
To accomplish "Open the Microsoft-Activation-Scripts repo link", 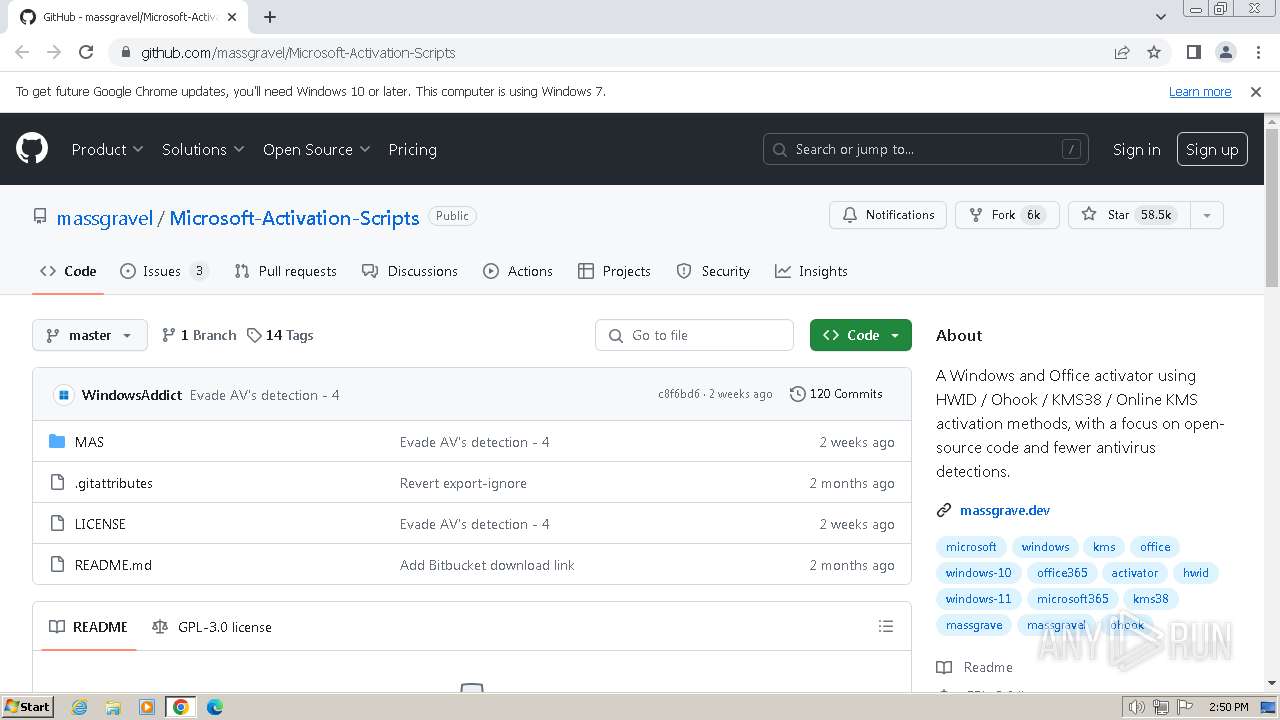I will point(294,218).
